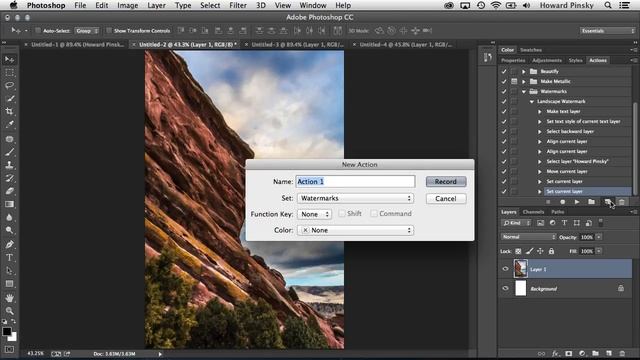This screenshot has height=360, width=640.
Task: Toggle the Make Metallic dialog control box
Action: (x=514, y=81)
